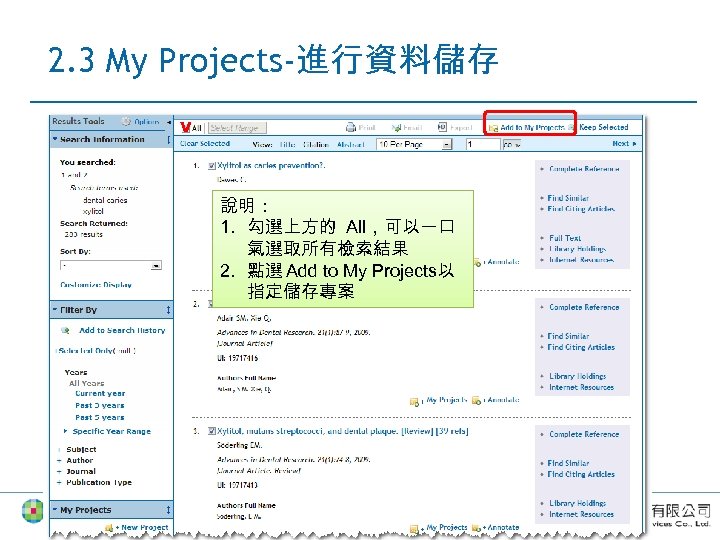
Task: Click the Export icon in the toolbar
Action: tap(442, 127)
